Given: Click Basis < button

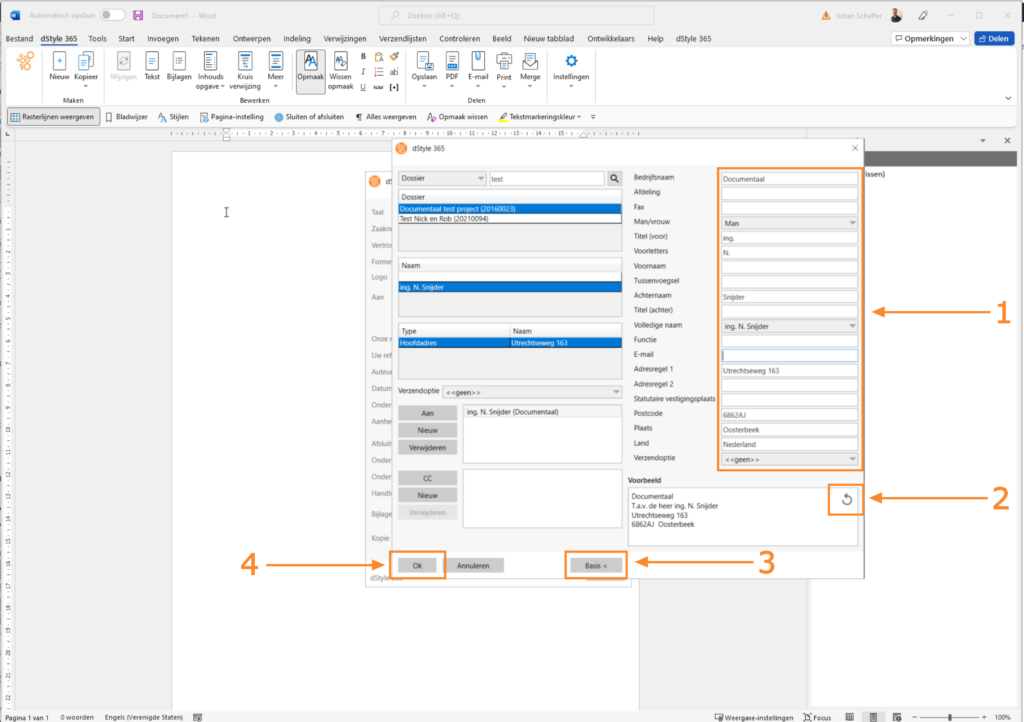Looking at the screenshot, I should 596,565.
